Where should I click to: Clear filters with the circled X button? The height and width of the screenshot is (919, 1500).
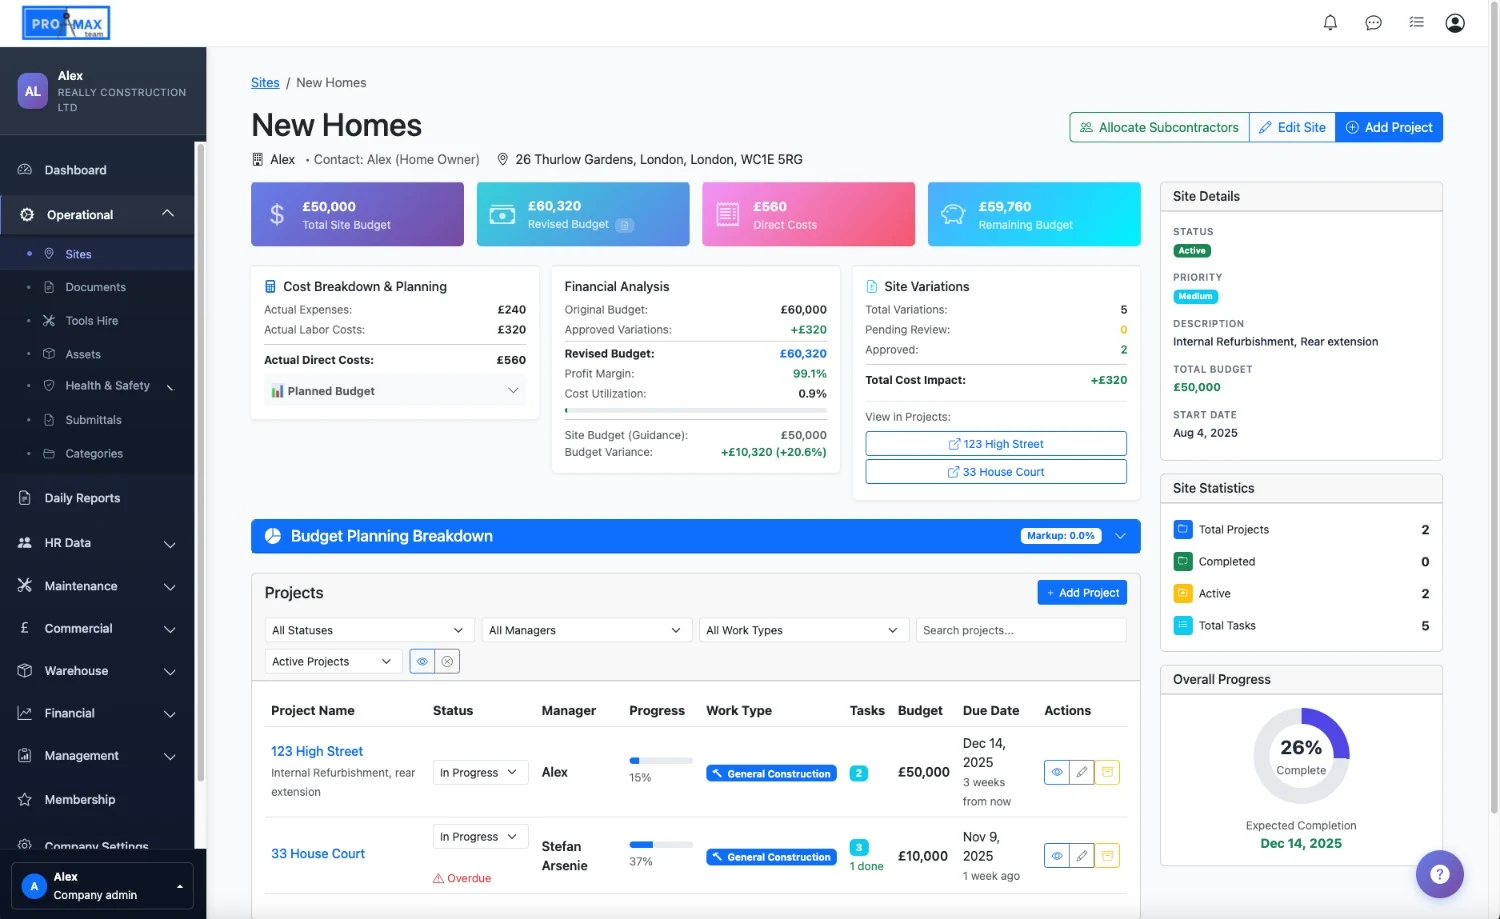tap(447, 661)
